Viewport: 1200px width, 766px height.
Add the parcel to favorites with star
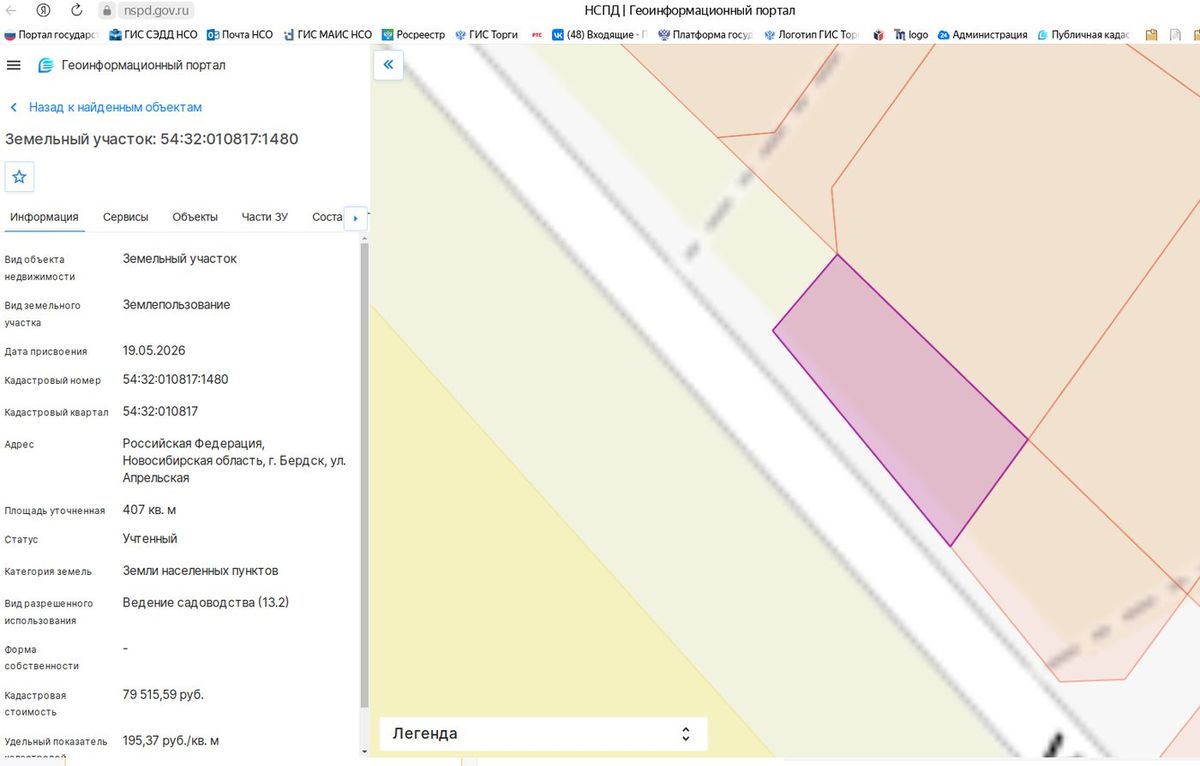(19, 177)
